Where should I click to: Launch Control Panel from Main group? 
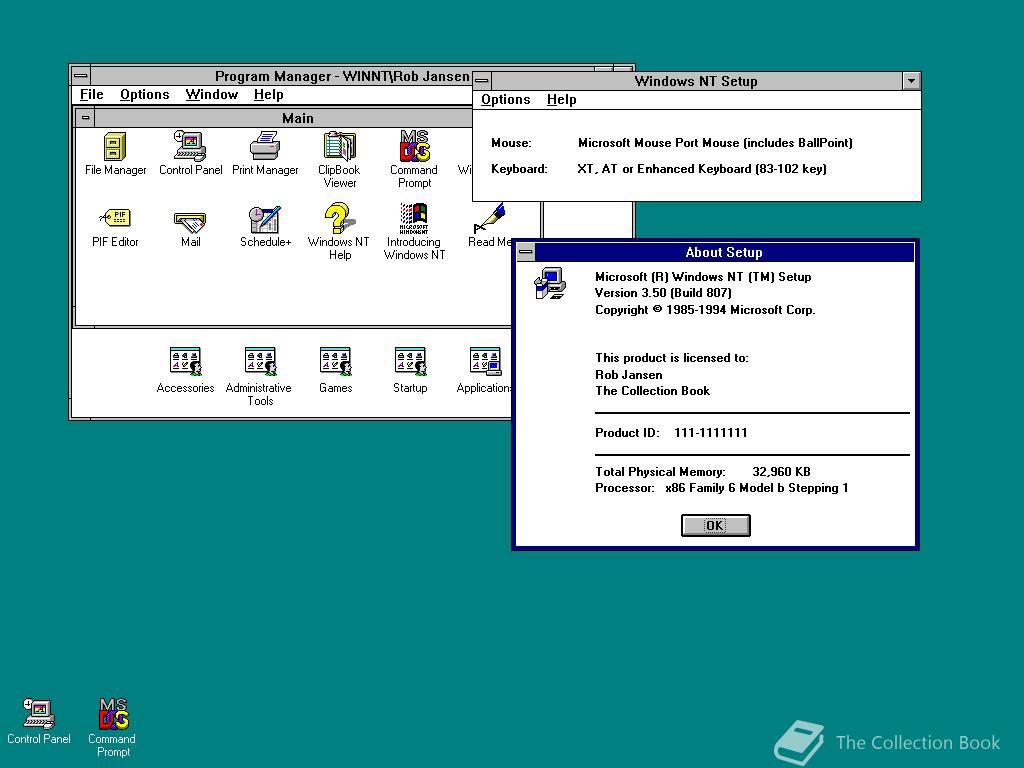(x=190, y=147)
